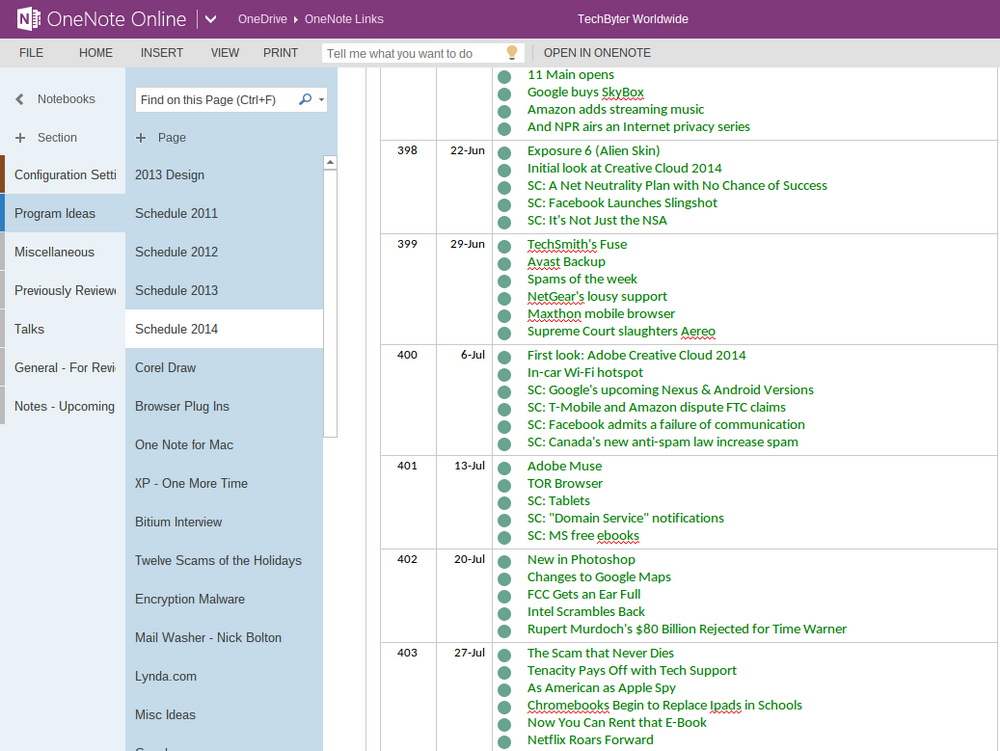Open the Browser Plug Ins page

[224, 406]
